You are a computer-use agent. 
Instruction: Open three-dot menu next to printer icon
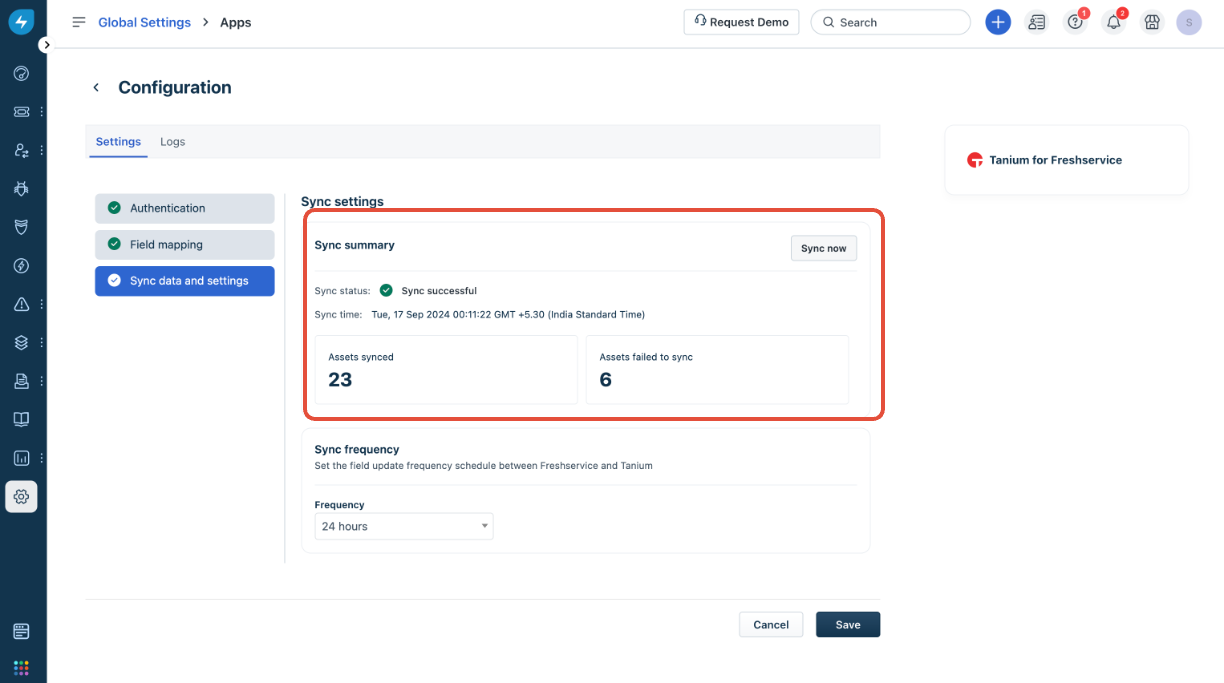[x=41, y=381]
